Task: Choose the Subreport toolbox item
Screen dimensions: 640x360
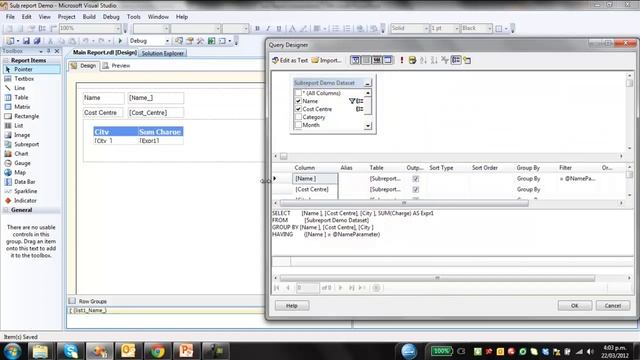Action: click(26, 144)
